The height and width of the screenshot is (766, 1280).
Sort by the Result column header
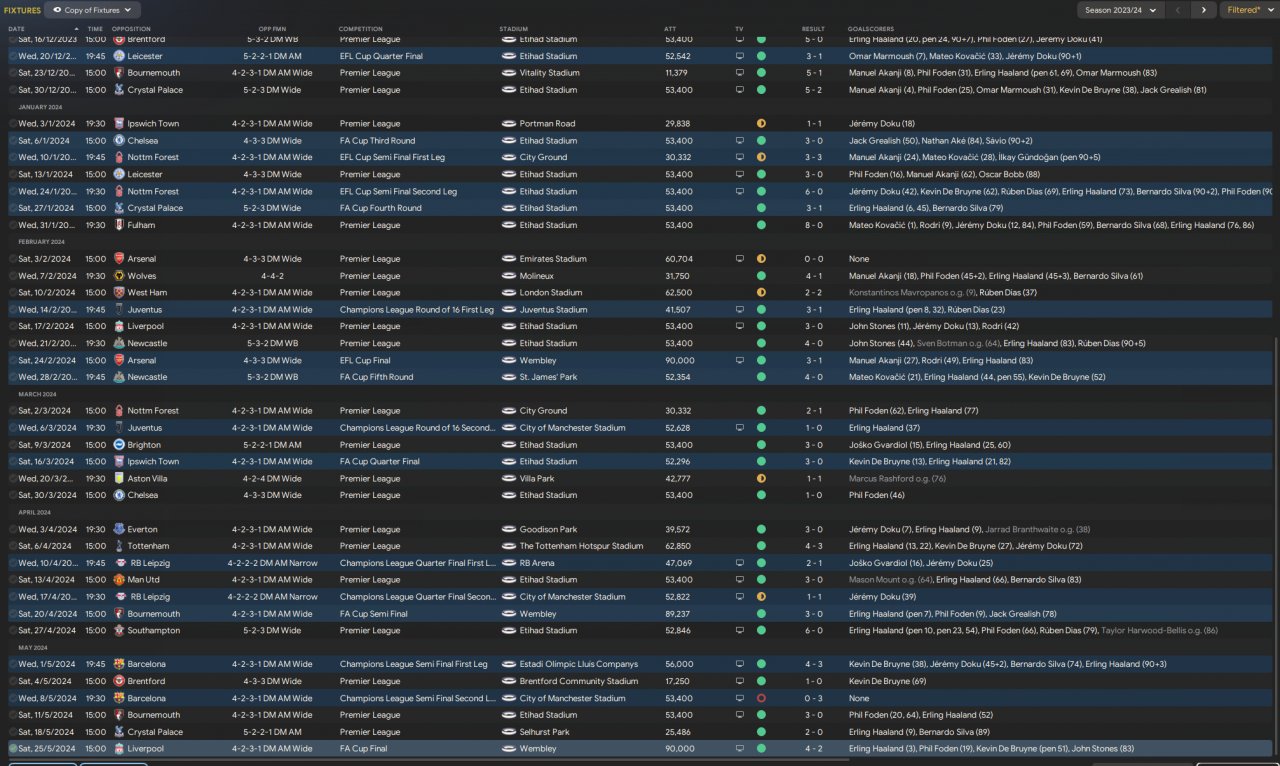tap(813, 29)
